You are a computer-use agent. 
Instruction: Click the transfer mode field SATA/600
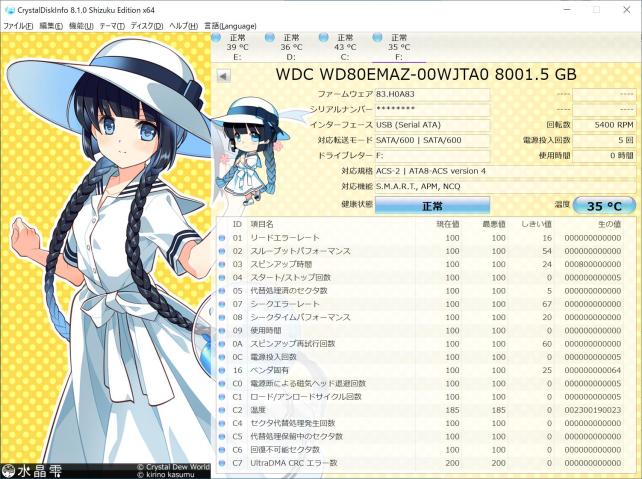coord(432,140)
